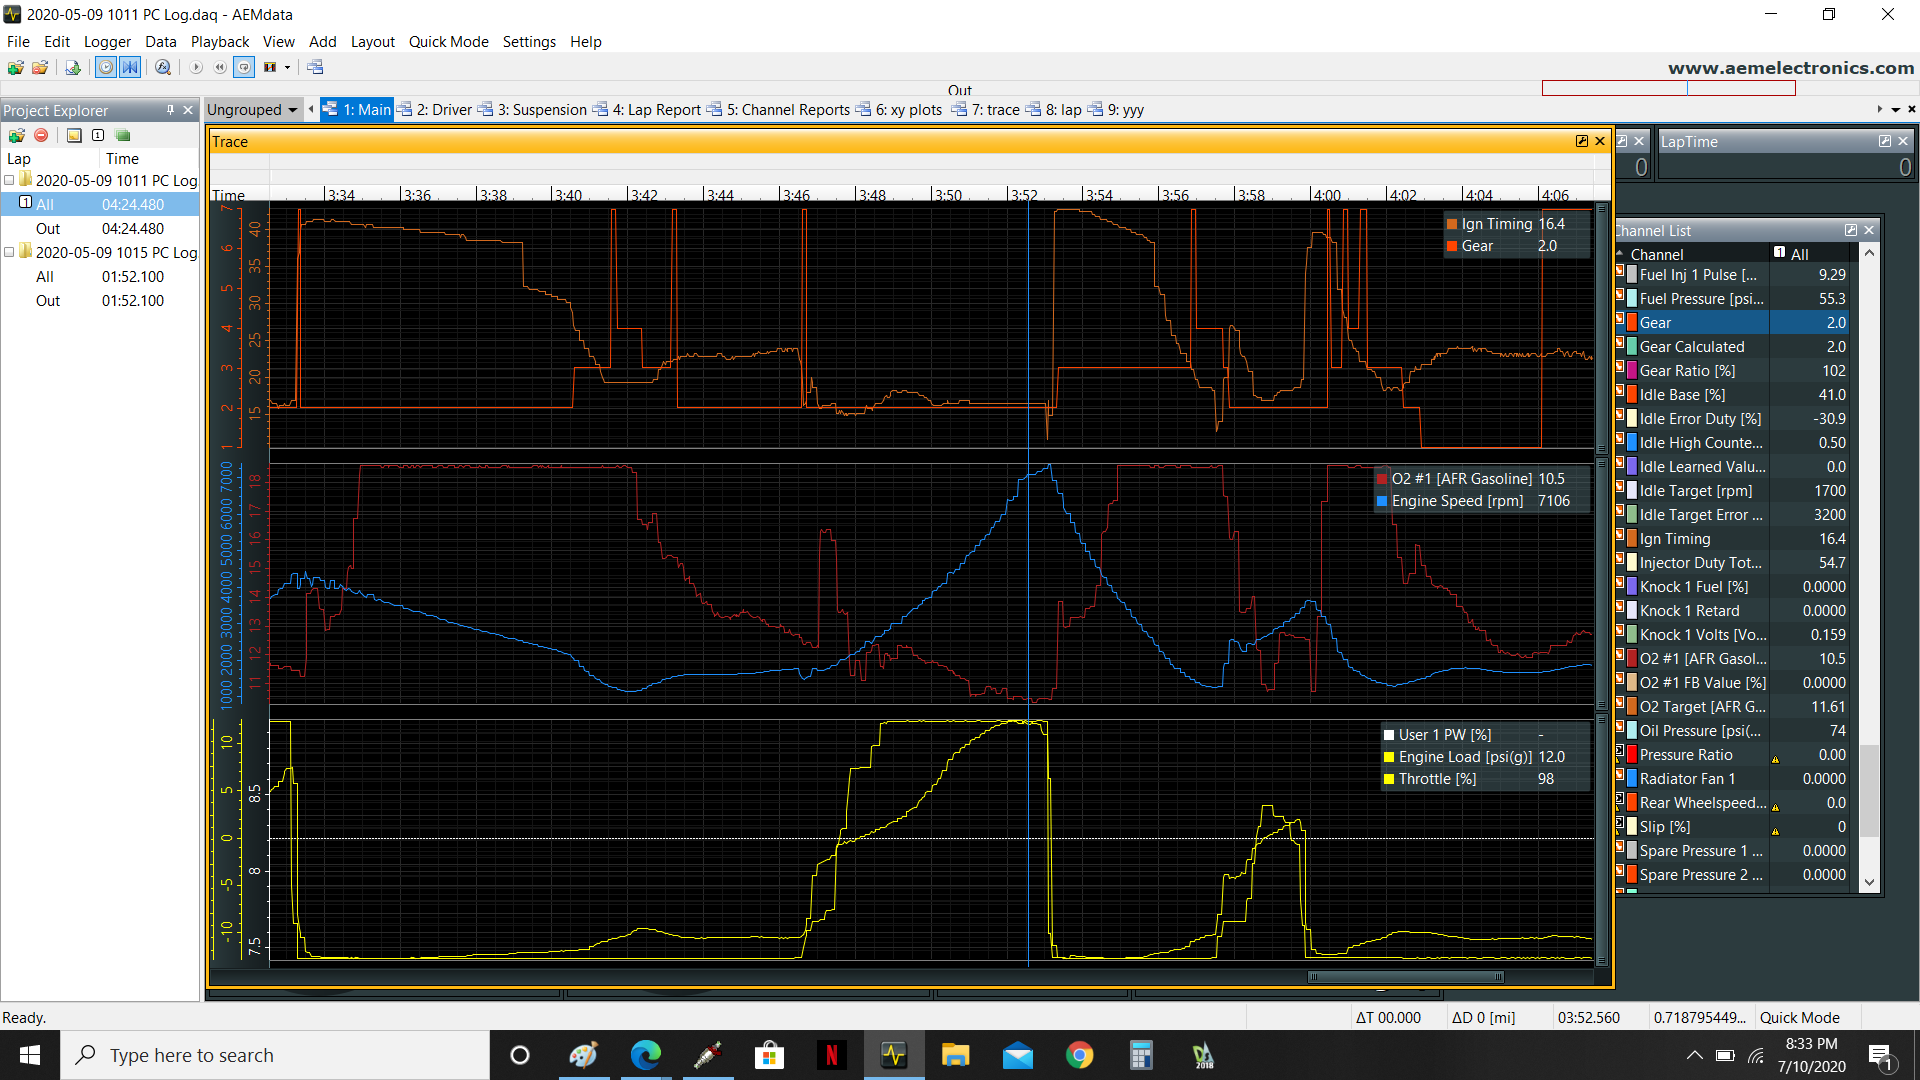This screenshot has width=1920, height=1080.
Task: Click the Channel column sort arrow
Action: click(x=1620, y=254)
